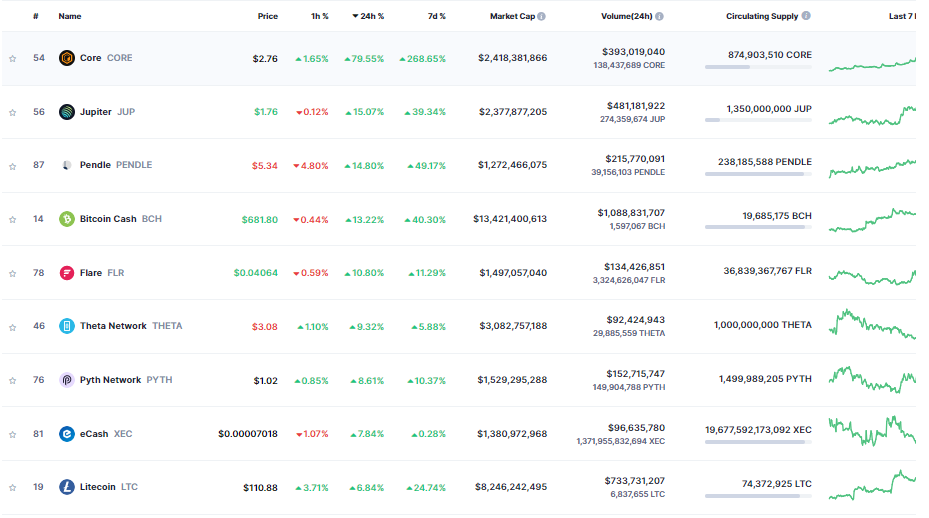Open the Jupiter JUP coin page

(107, 112)
